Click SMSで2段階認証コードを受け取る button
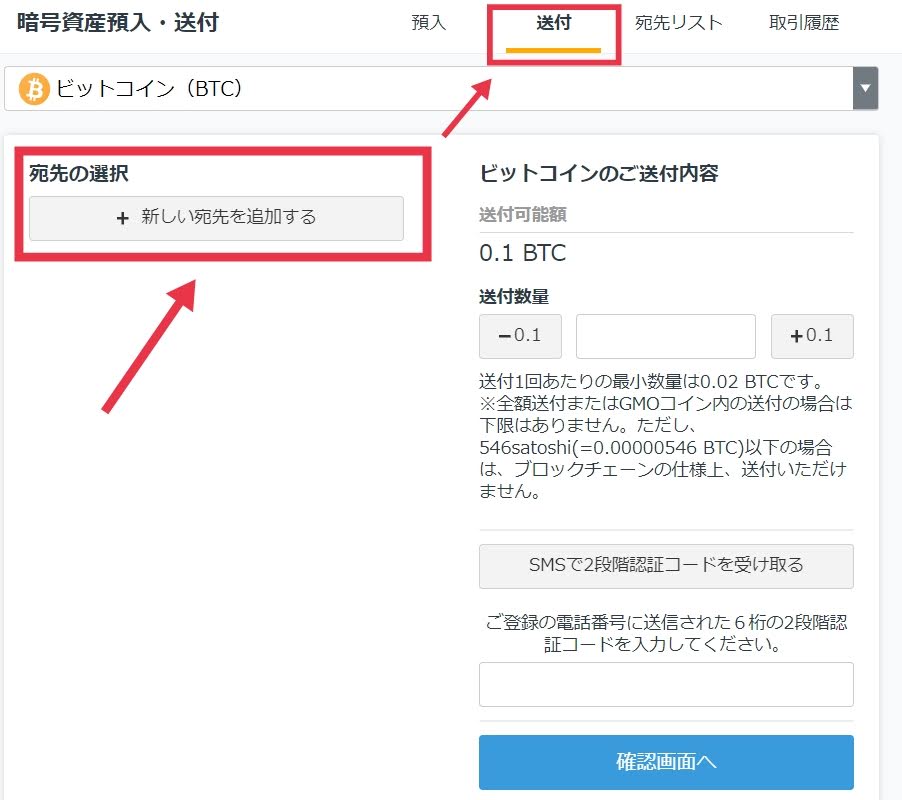Viewport: 902px width, 800px height. coord(666,566)
